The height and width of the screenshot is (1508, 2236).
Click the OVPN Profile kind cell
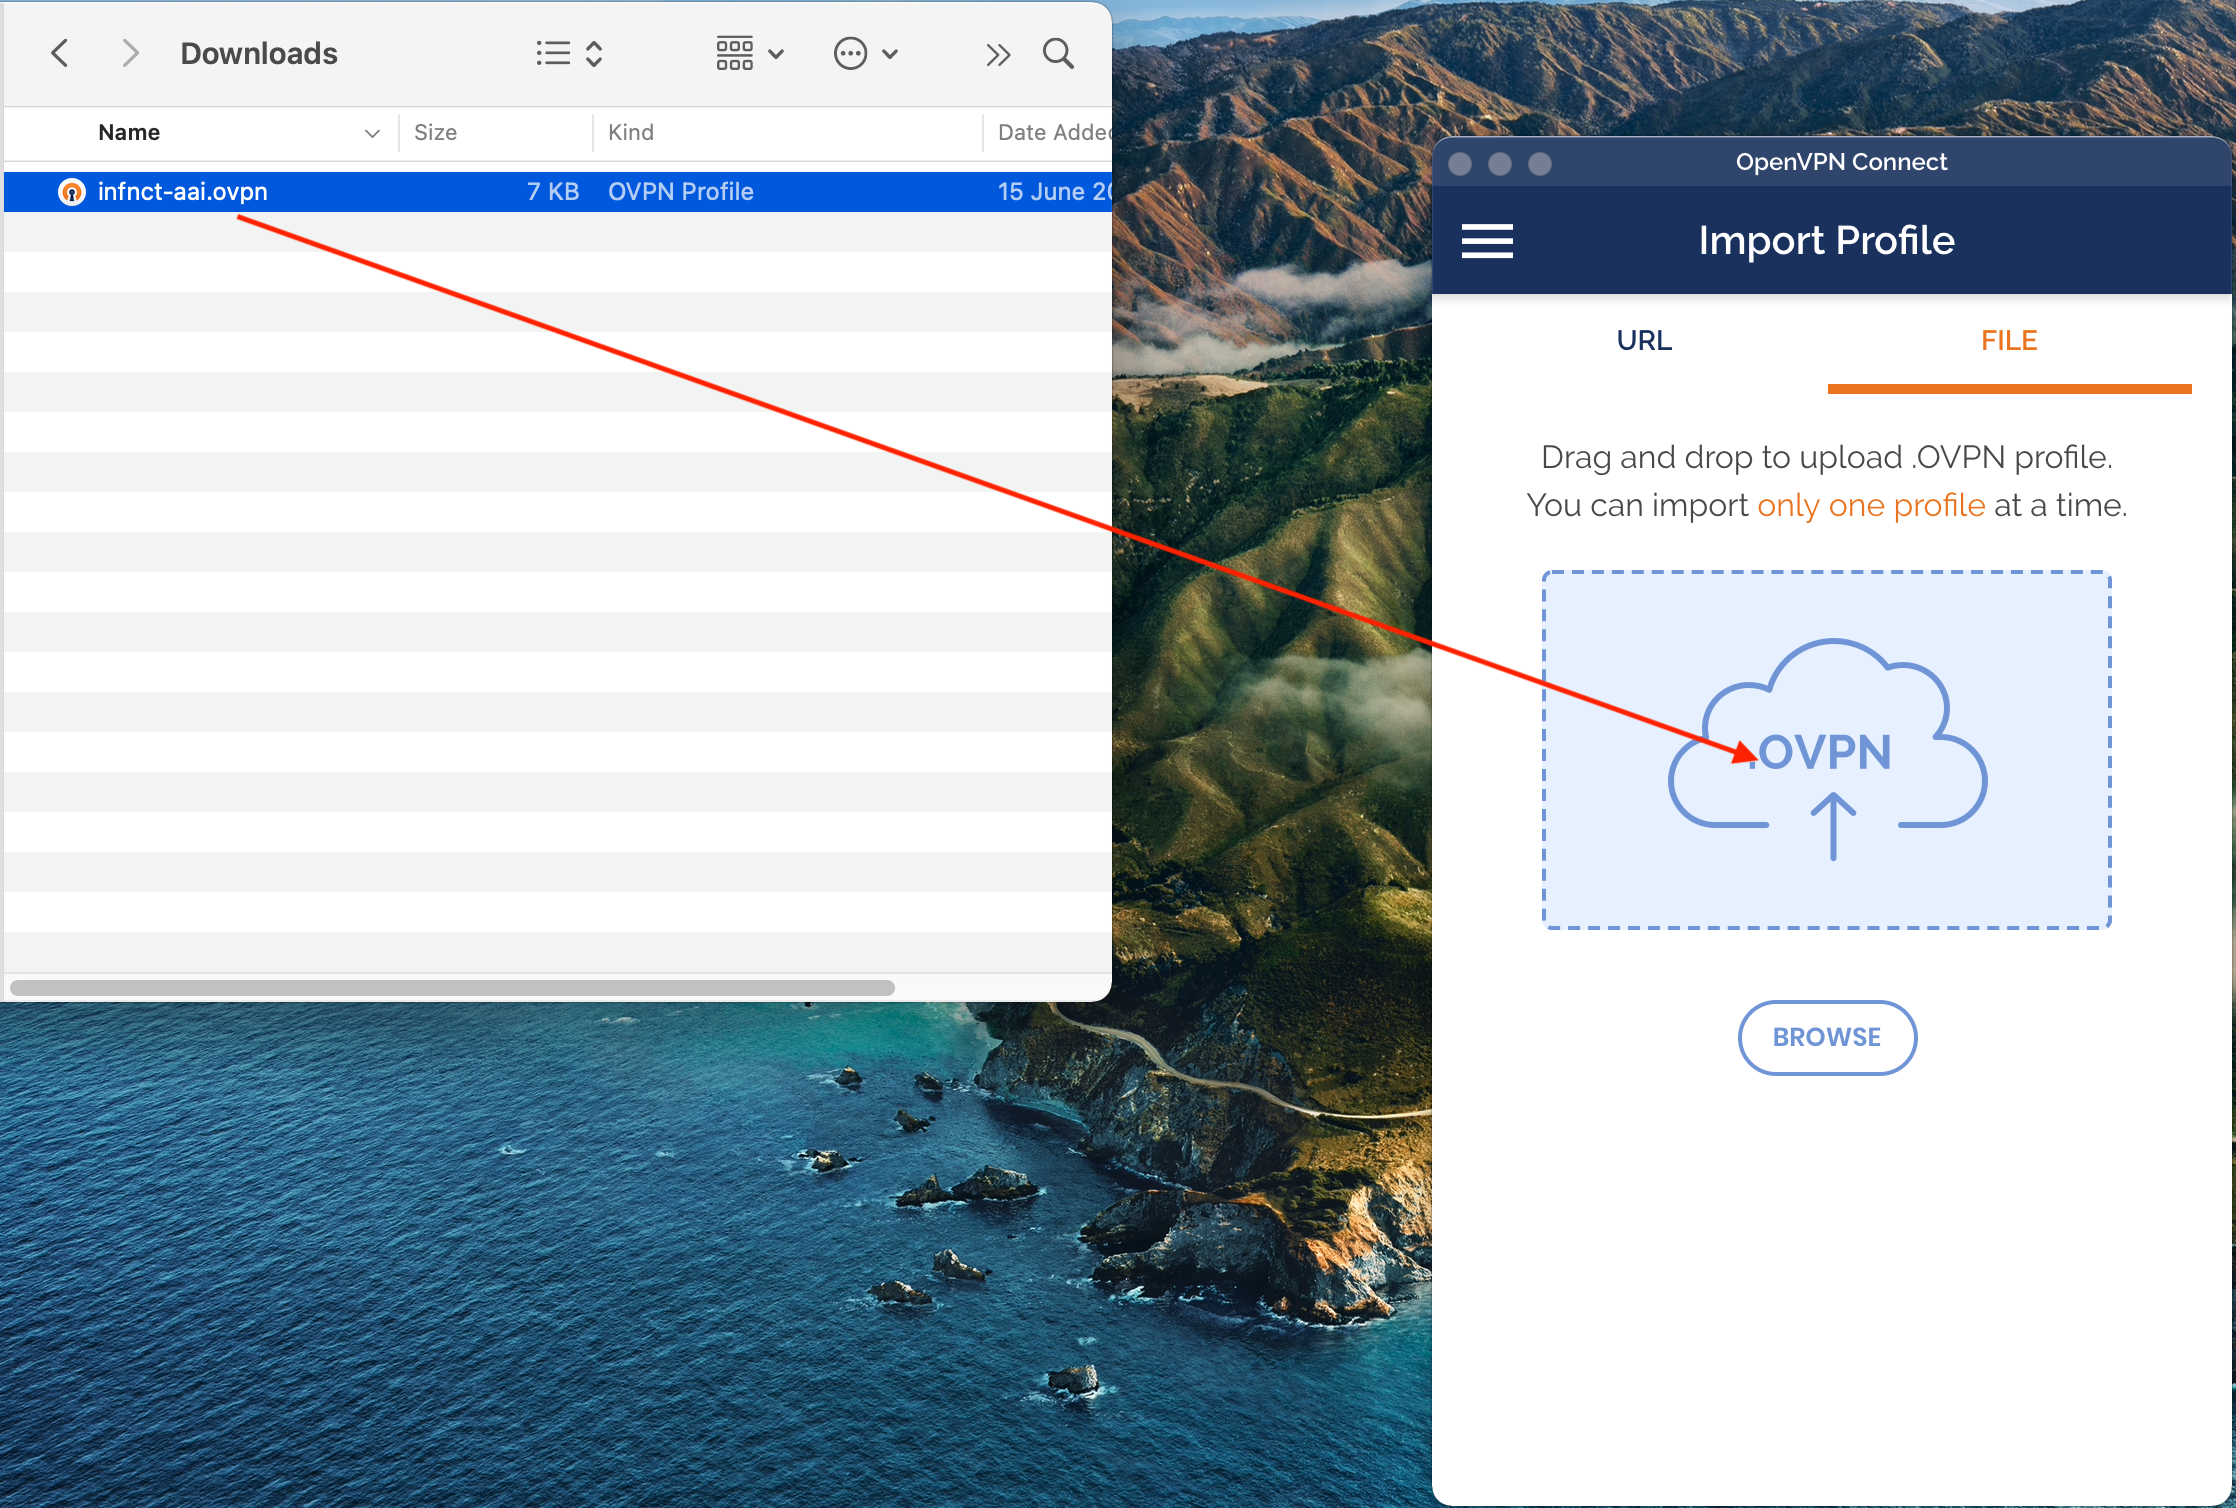click(680, 191)
